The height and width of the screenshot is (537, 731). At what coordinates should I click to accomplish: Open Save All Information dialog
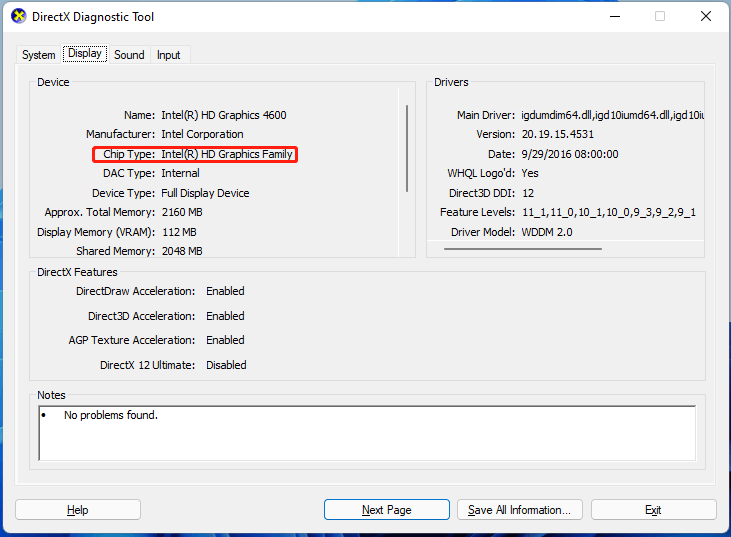coord(520,510)
